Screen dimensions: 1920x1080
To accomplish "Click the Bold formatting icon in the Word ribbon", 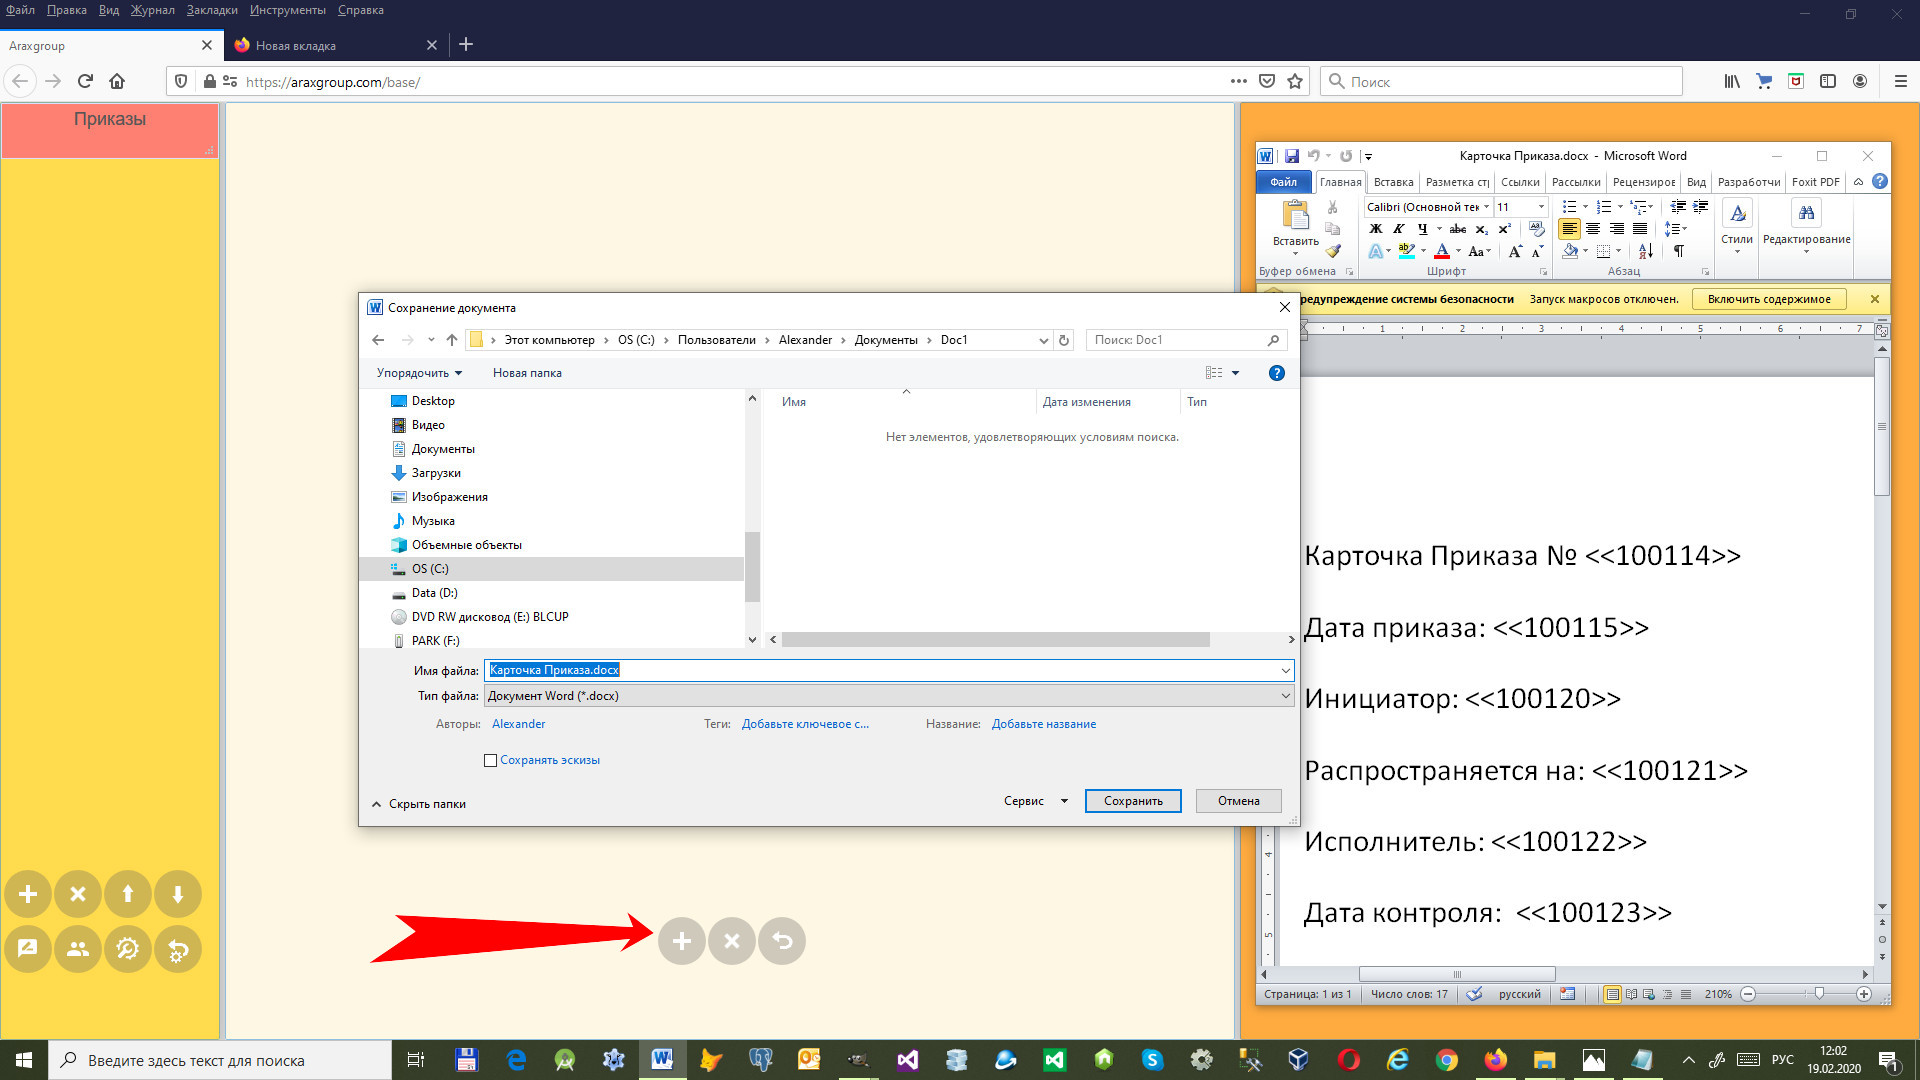I will click(1376, 229).
